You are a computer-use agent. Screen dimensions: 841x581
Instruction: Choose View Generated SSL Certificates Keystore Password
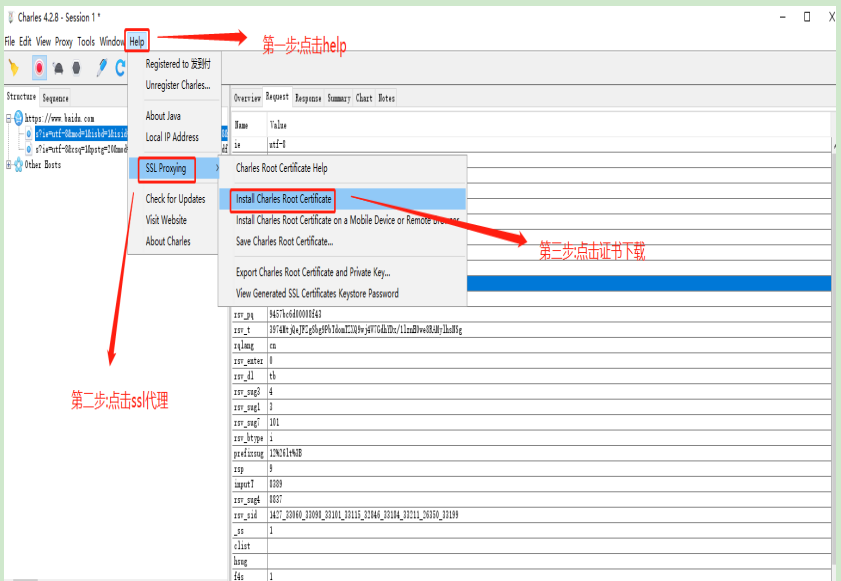pyautogui.click(x=317, y=293)
